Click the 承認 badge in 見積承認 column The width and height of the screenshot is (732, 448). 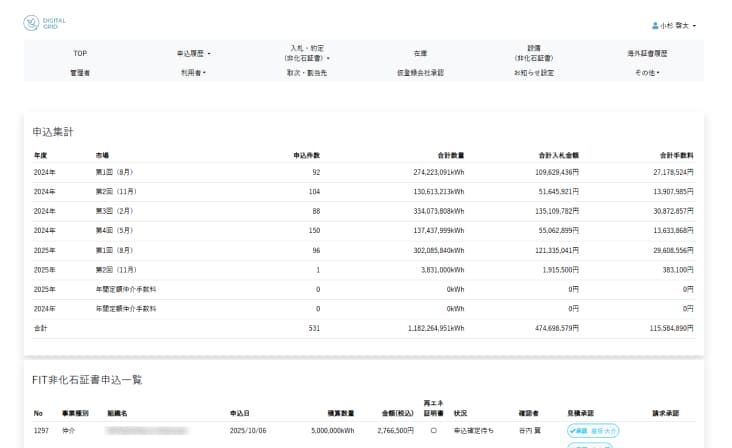tap(580, 430)
